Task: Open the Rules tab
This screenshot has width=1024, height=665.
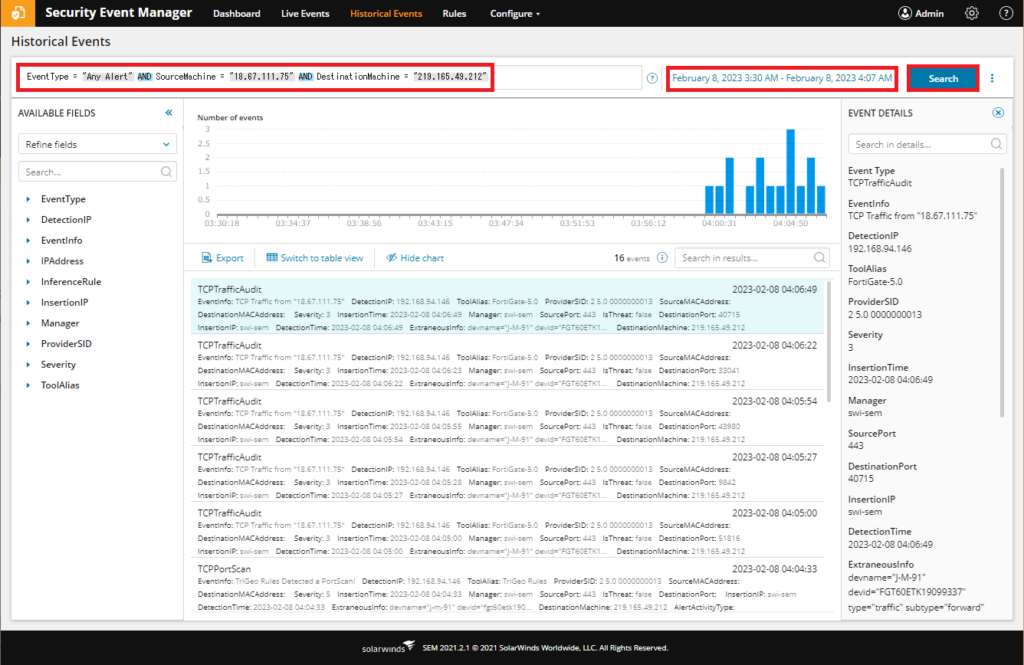Action: (454, 14)
